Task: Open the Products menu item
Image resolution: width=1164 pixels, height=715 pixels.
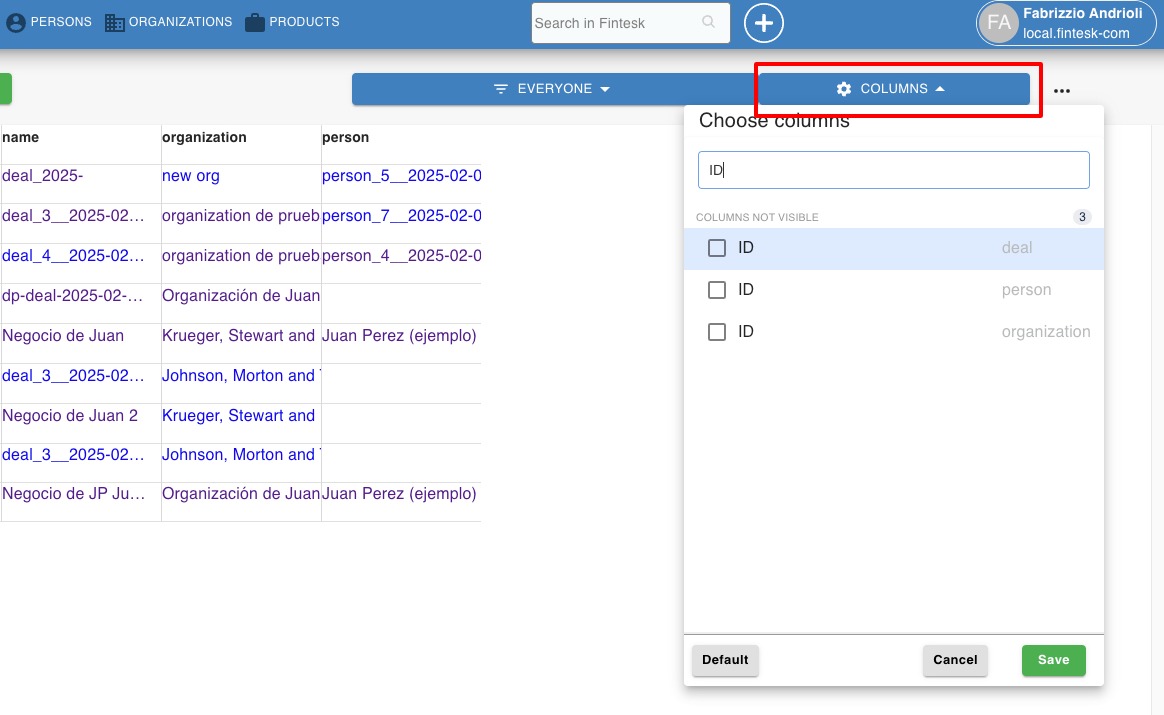Action: 304,22
